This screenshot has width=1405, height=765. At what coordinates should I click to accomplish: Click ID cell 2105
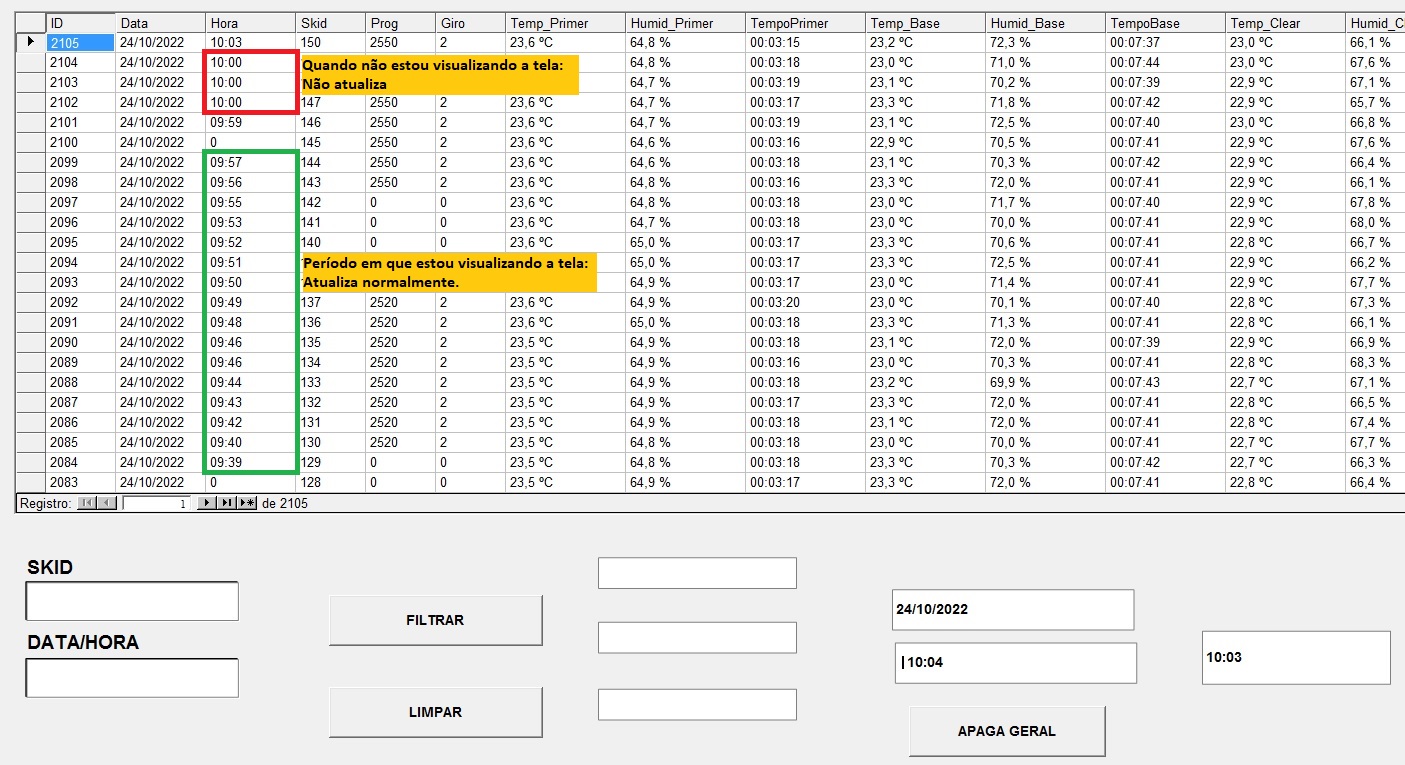80,42
